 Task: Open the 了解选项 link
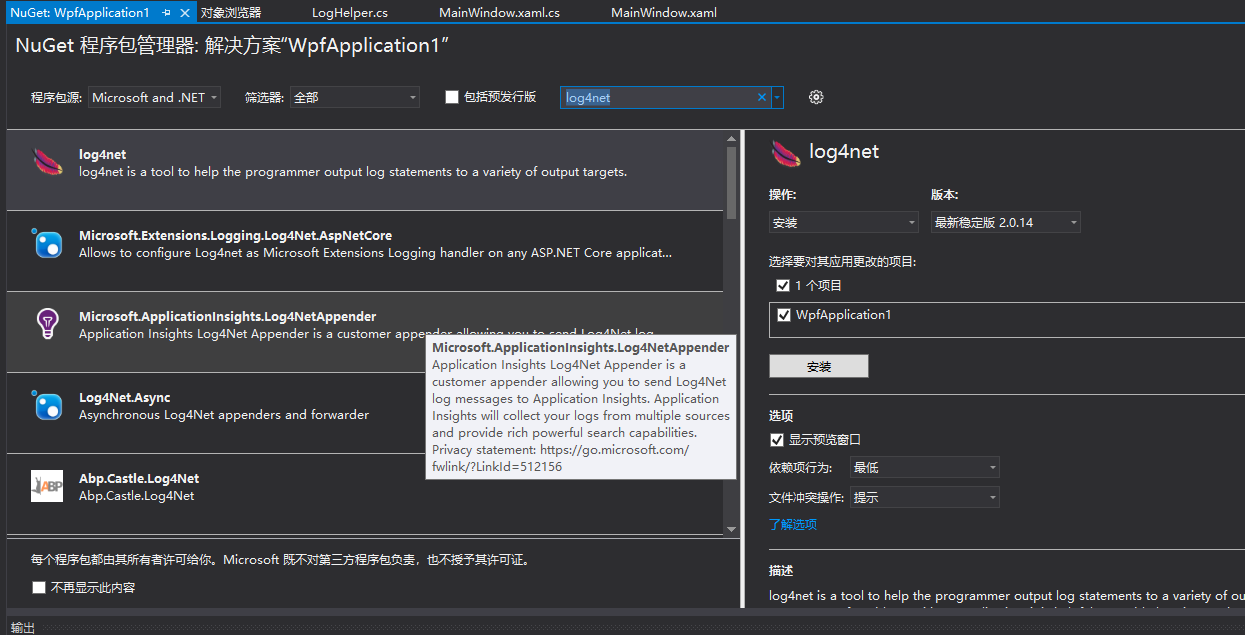tap(793, 524)
